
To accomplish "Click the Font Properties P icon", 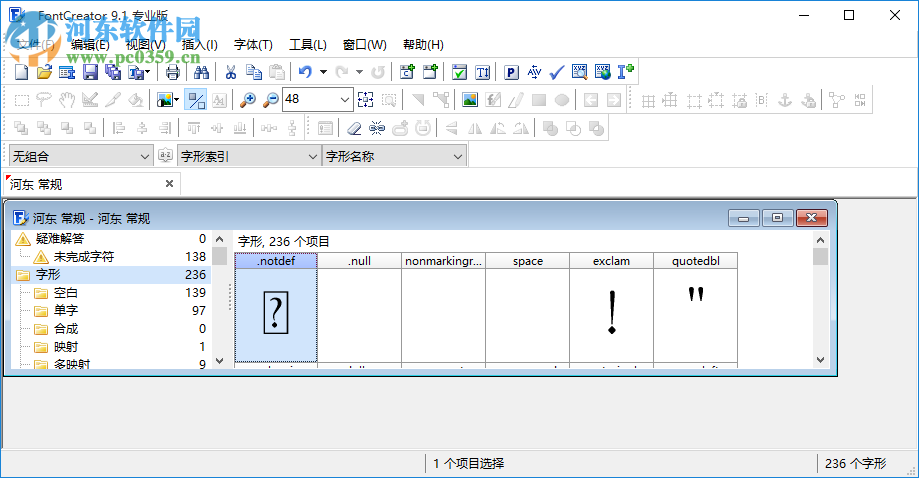I will click(x=511, y=72).
